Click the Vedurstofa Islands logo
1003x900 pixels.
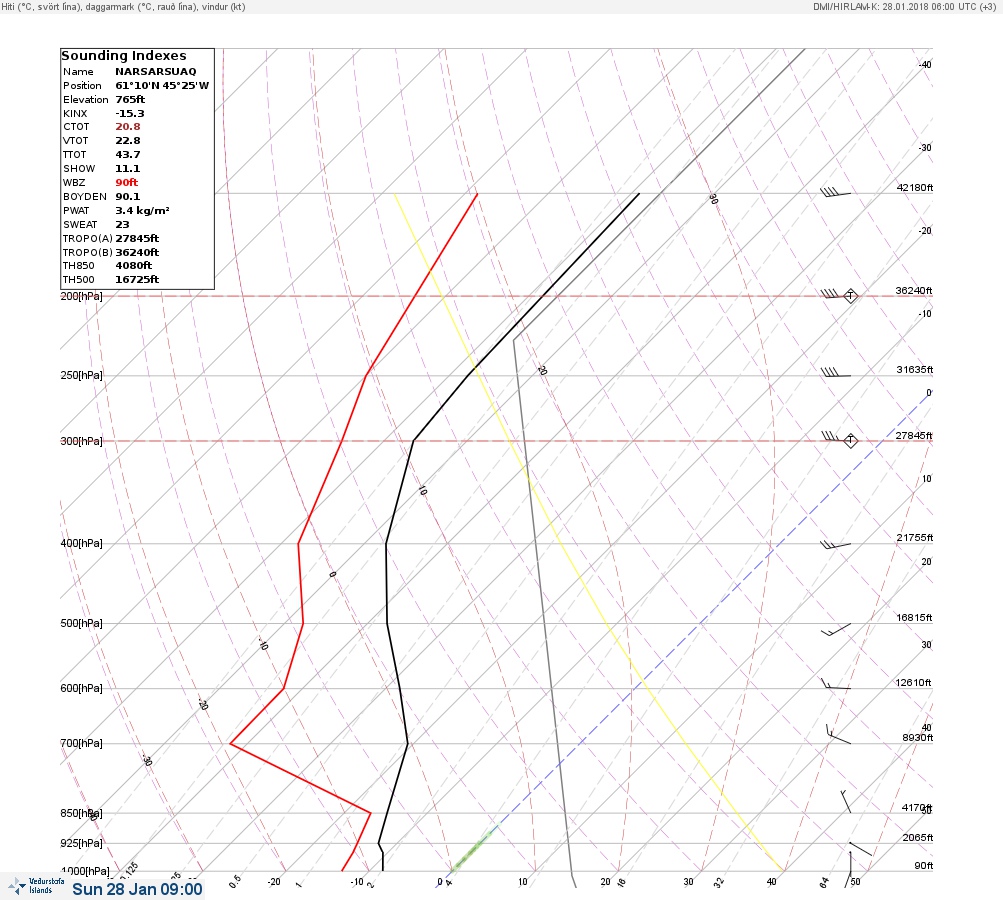click(x=36, y=886)
